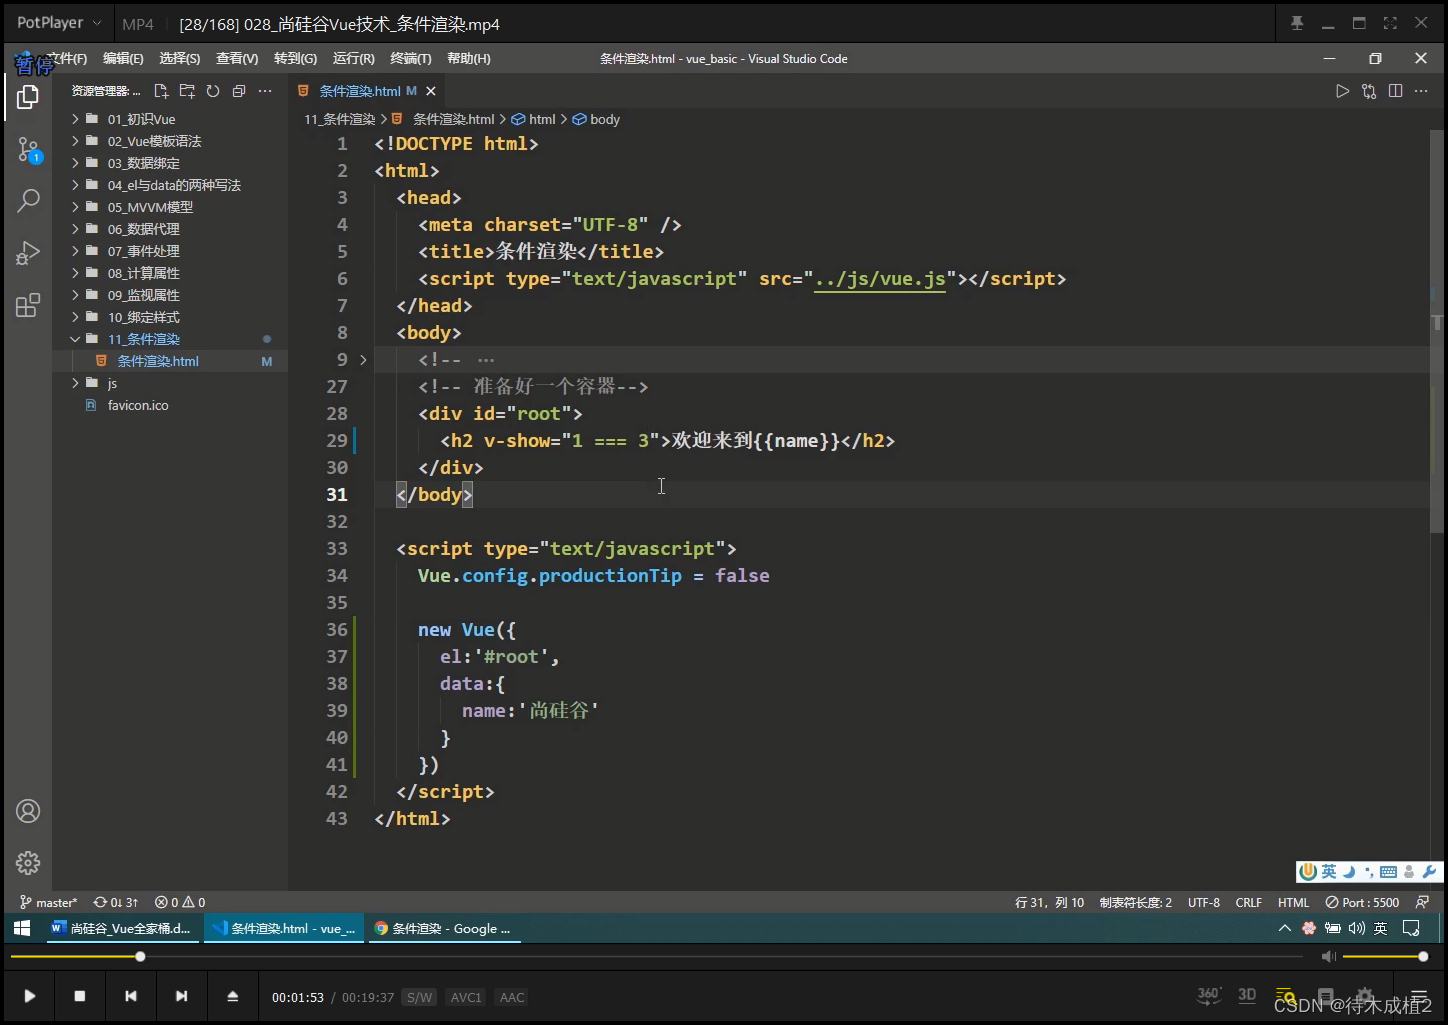Open the Search view in activity bar

click(28, 201)
